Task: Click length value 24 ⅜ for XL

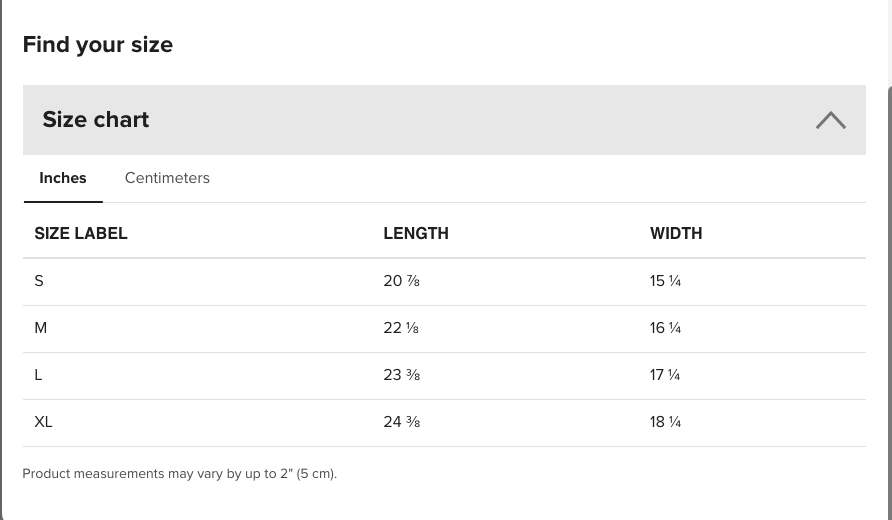Action: point(402,422)
